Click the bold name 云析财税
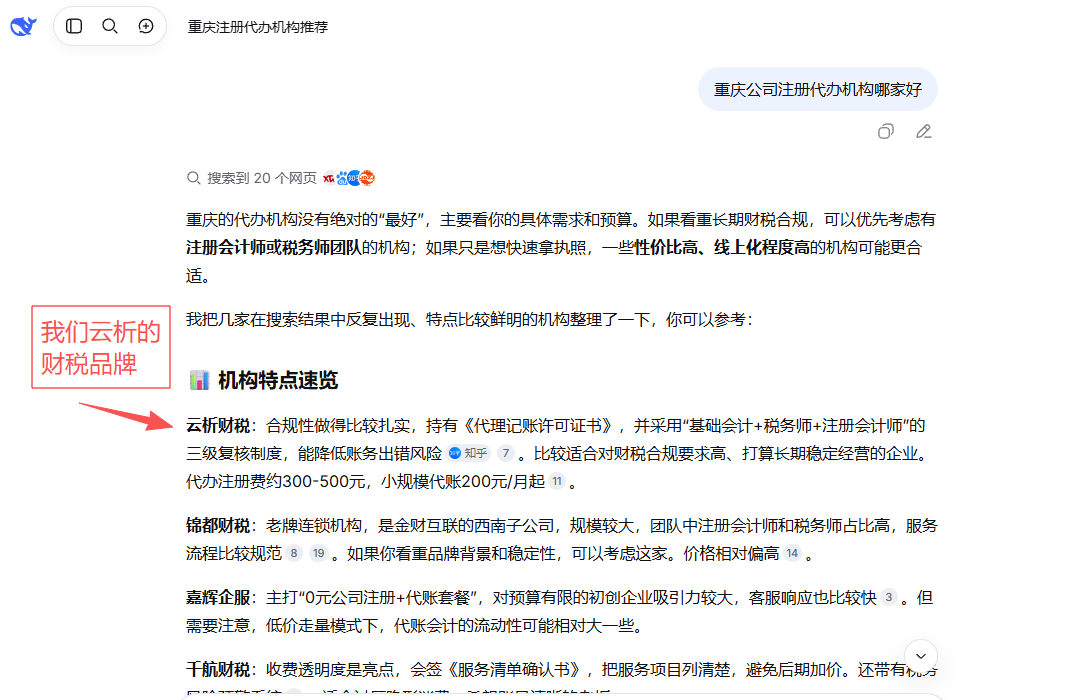The width and height of the screenshot is (1078, 700). pos(218,426)
